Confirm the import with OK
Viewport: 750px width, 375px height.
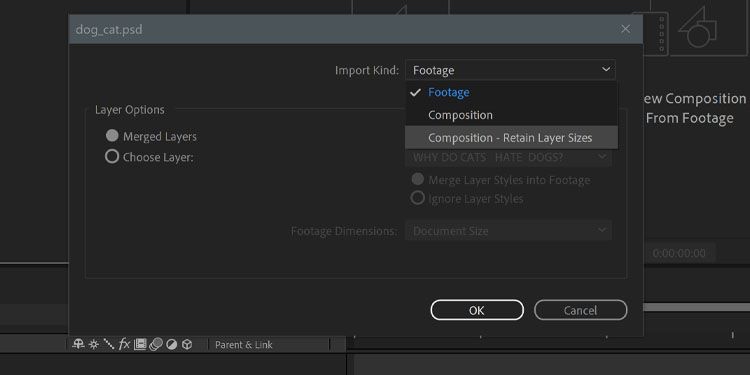(477, 310)
